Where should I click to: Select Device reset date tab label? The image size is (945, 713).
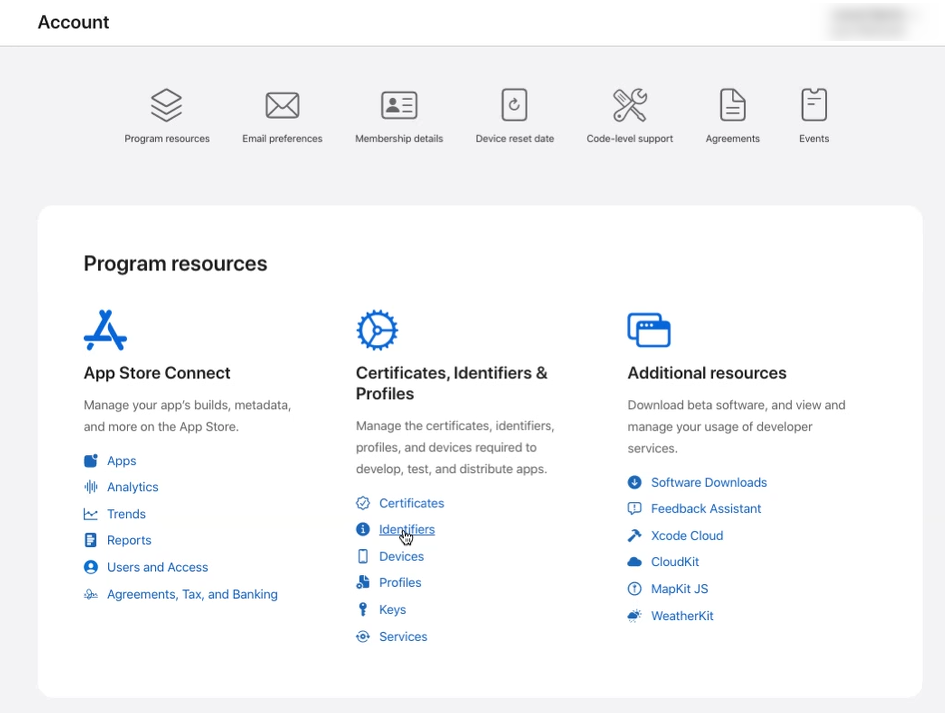pos(515,139)
